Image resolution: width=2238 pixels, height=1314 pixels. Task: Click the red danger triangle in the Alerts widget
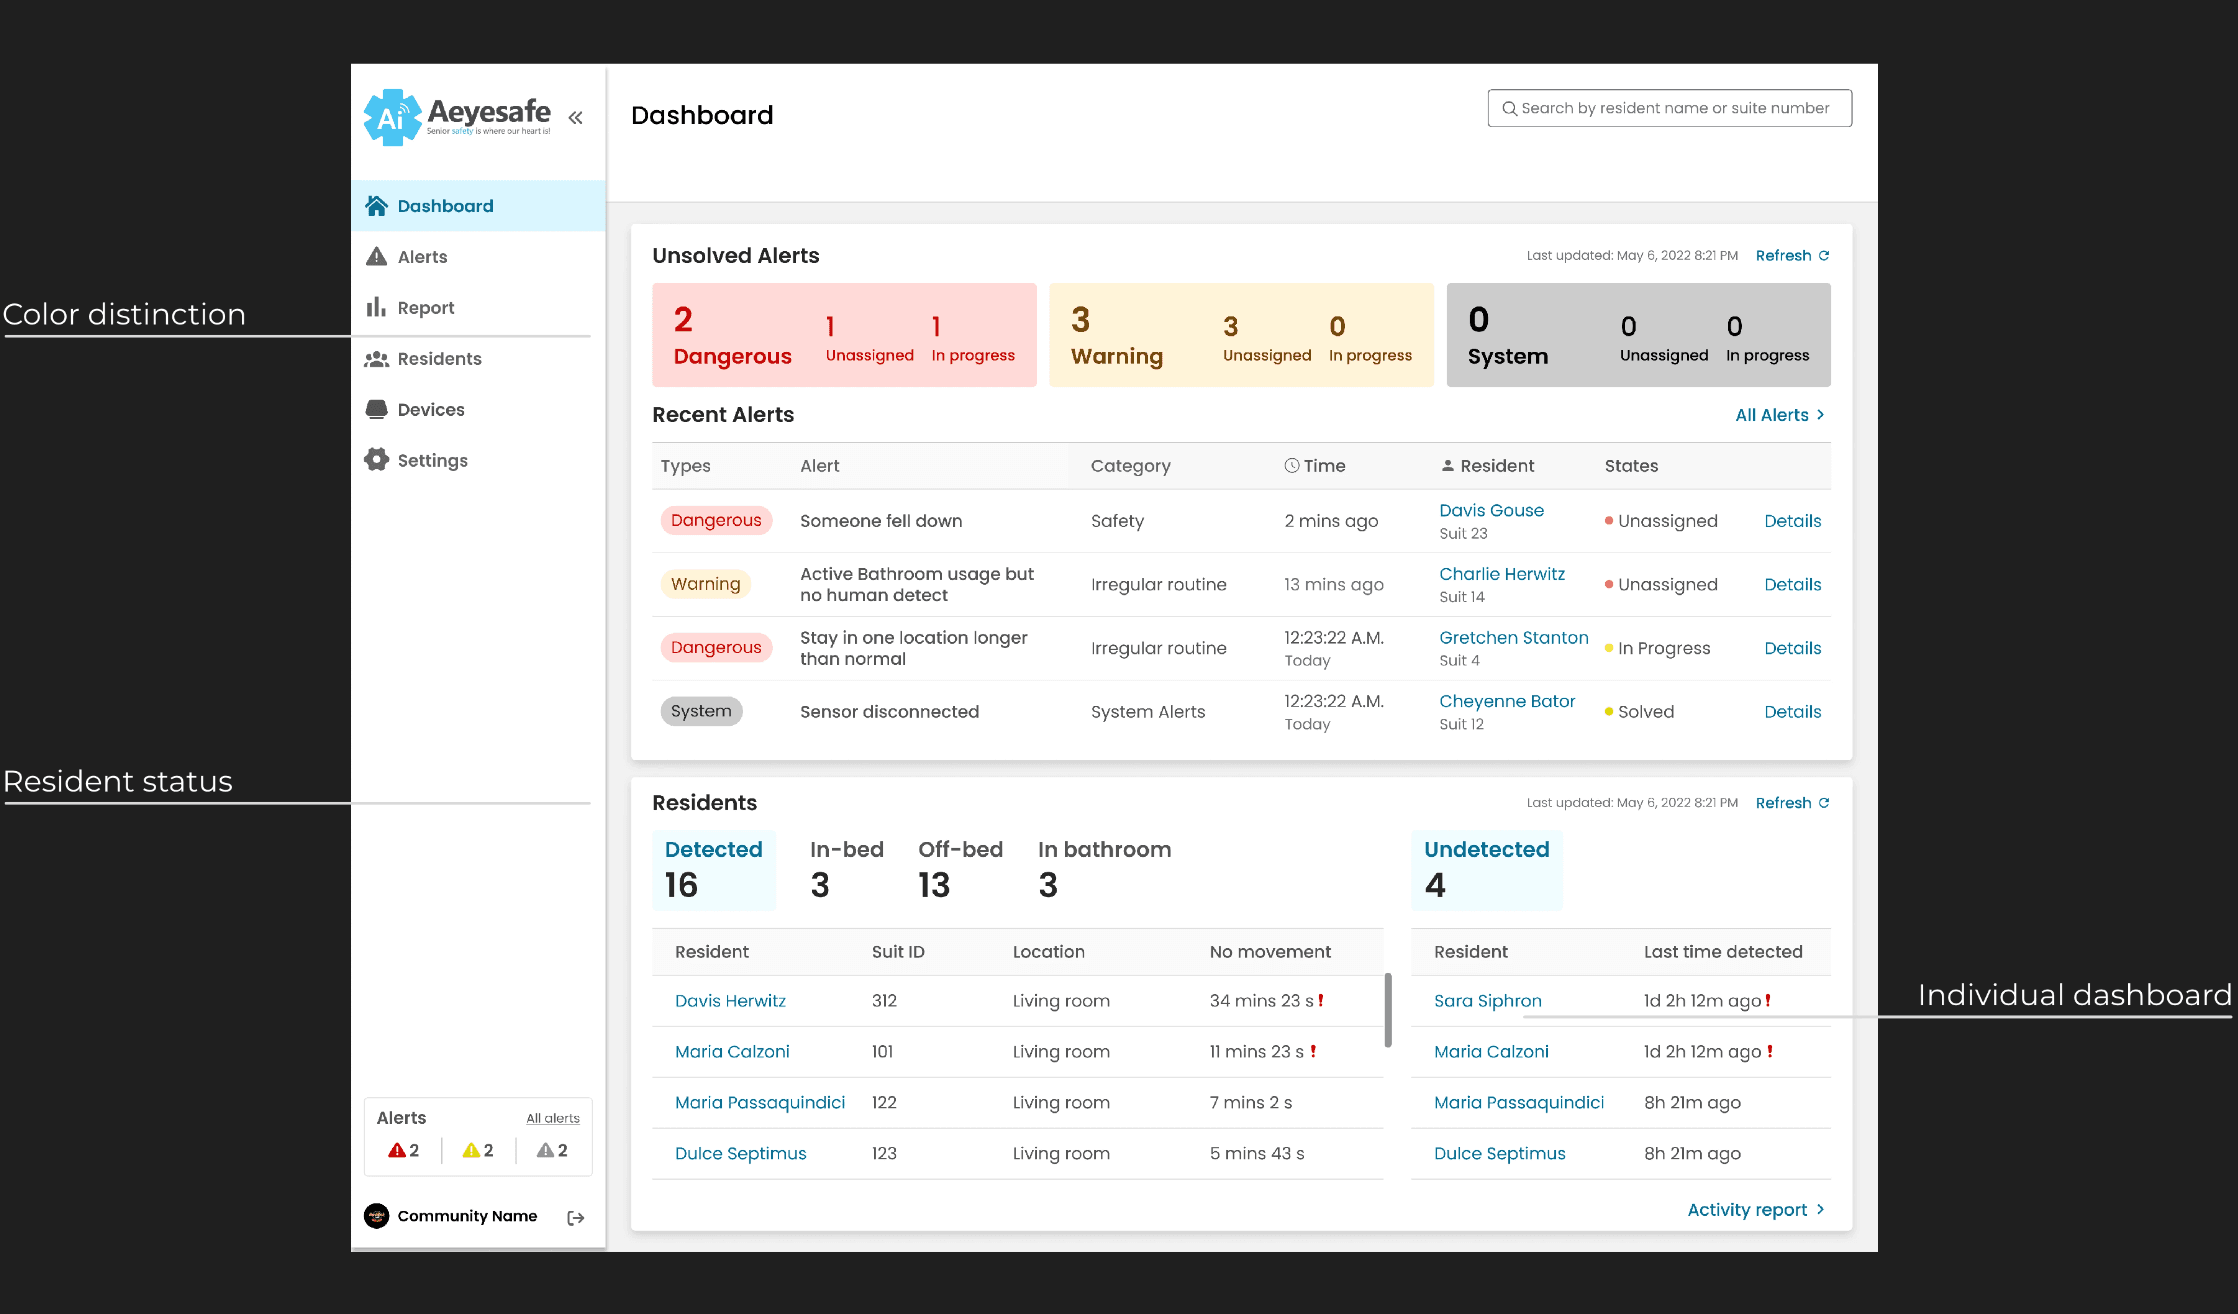397,1150
